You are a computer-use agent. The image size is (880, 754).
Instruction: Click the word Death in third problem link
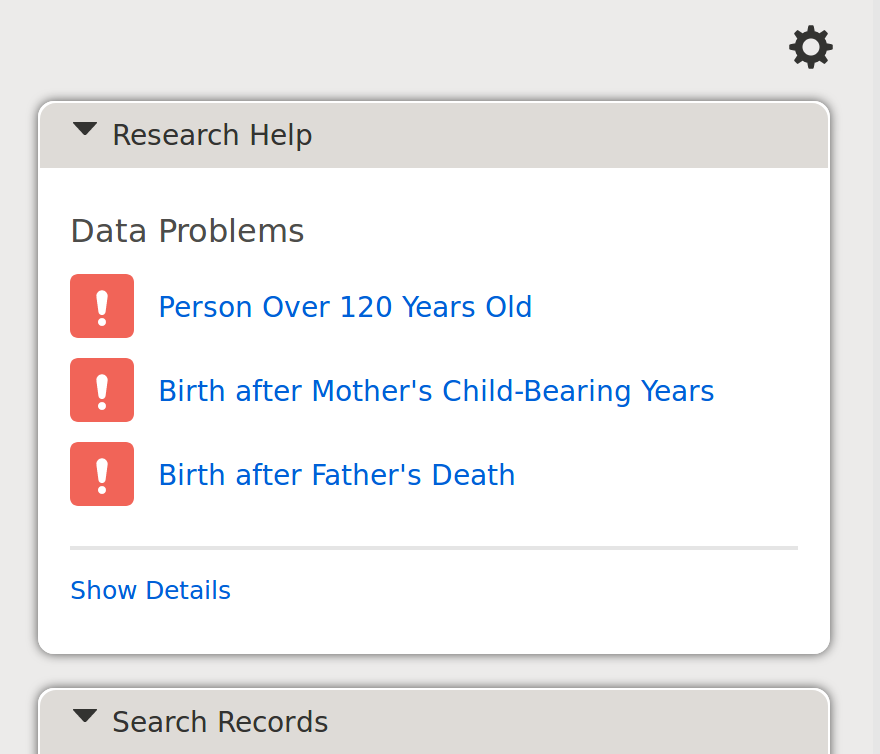click(x=473, y=476)
